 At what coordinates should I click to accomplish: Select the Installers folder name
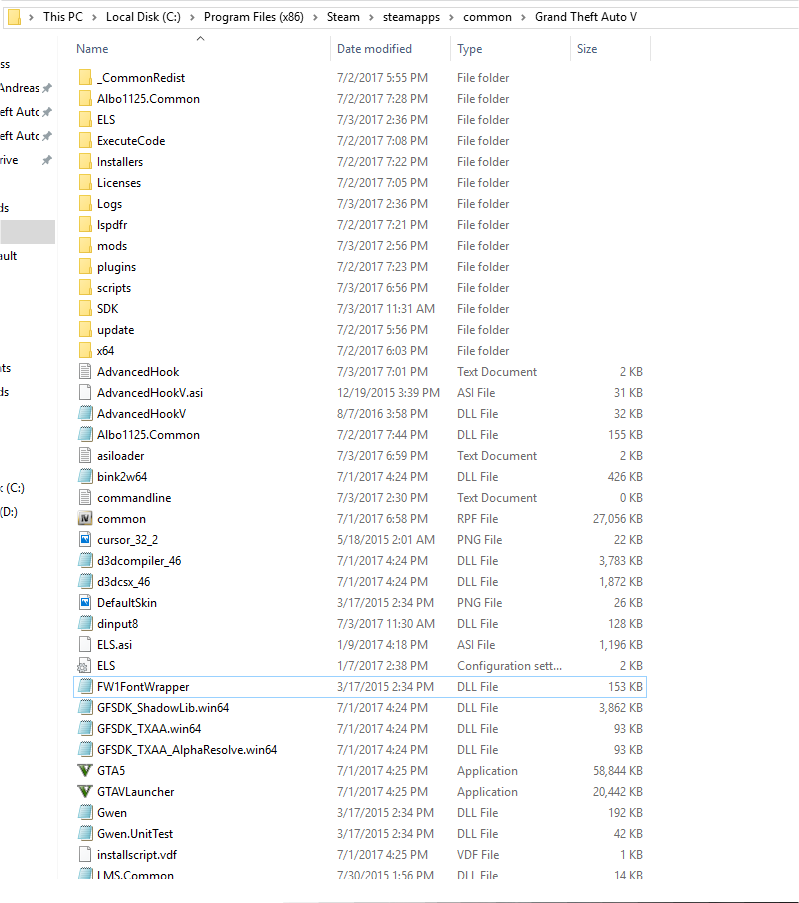coord(120,162)
